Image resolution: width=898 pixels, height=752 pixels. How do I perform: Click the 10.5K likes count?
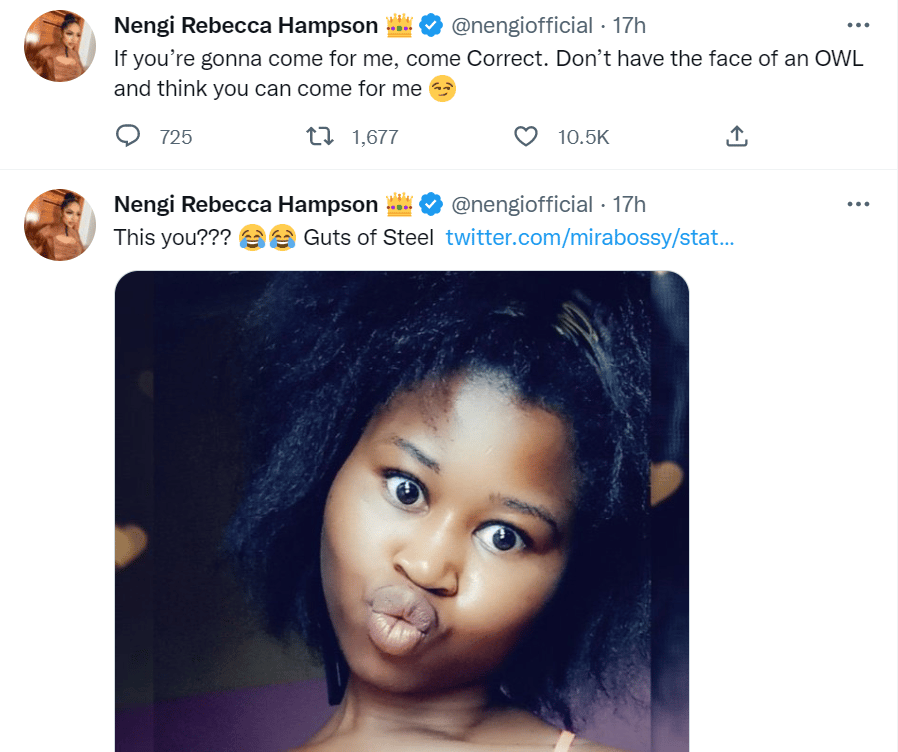[583, 137]
